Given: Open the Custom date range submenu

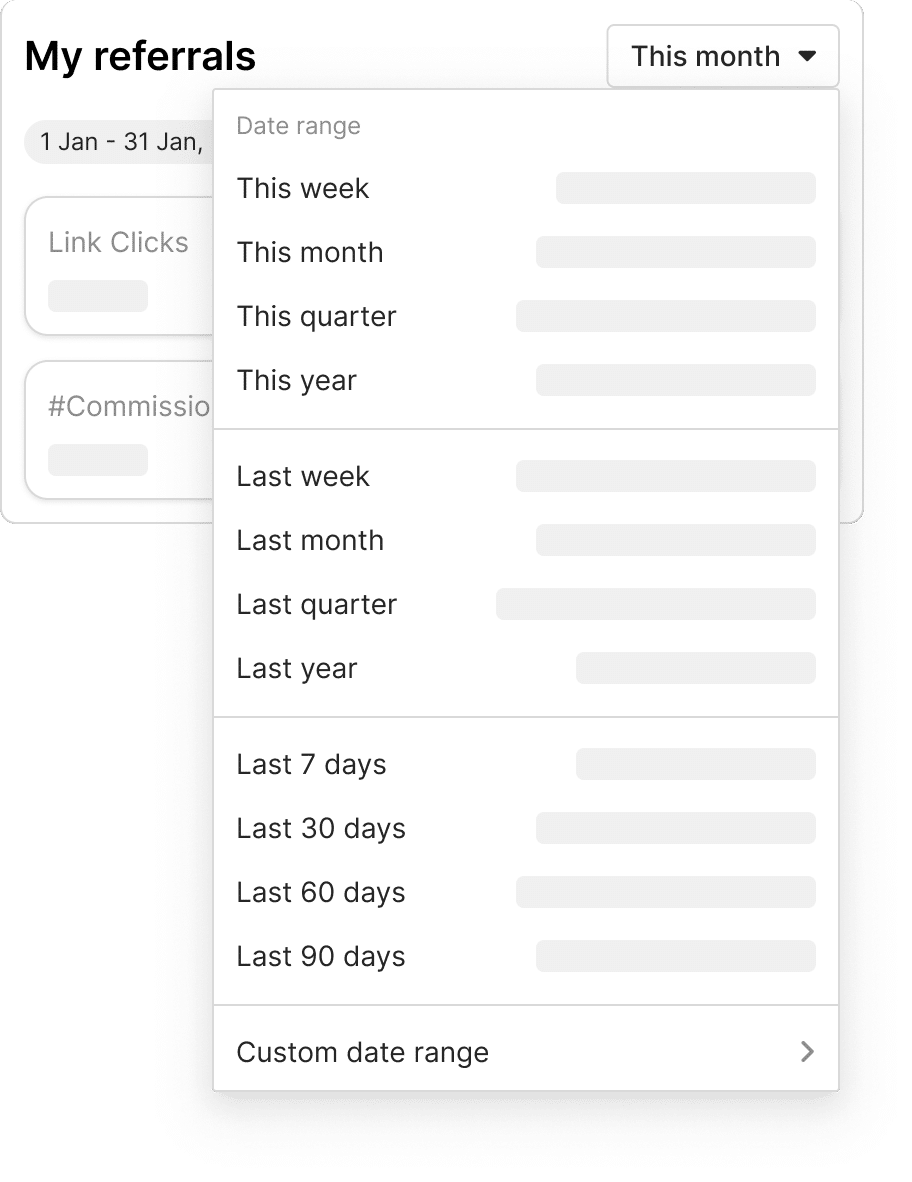Looking at the screenshot, I should click(363, 1053).
